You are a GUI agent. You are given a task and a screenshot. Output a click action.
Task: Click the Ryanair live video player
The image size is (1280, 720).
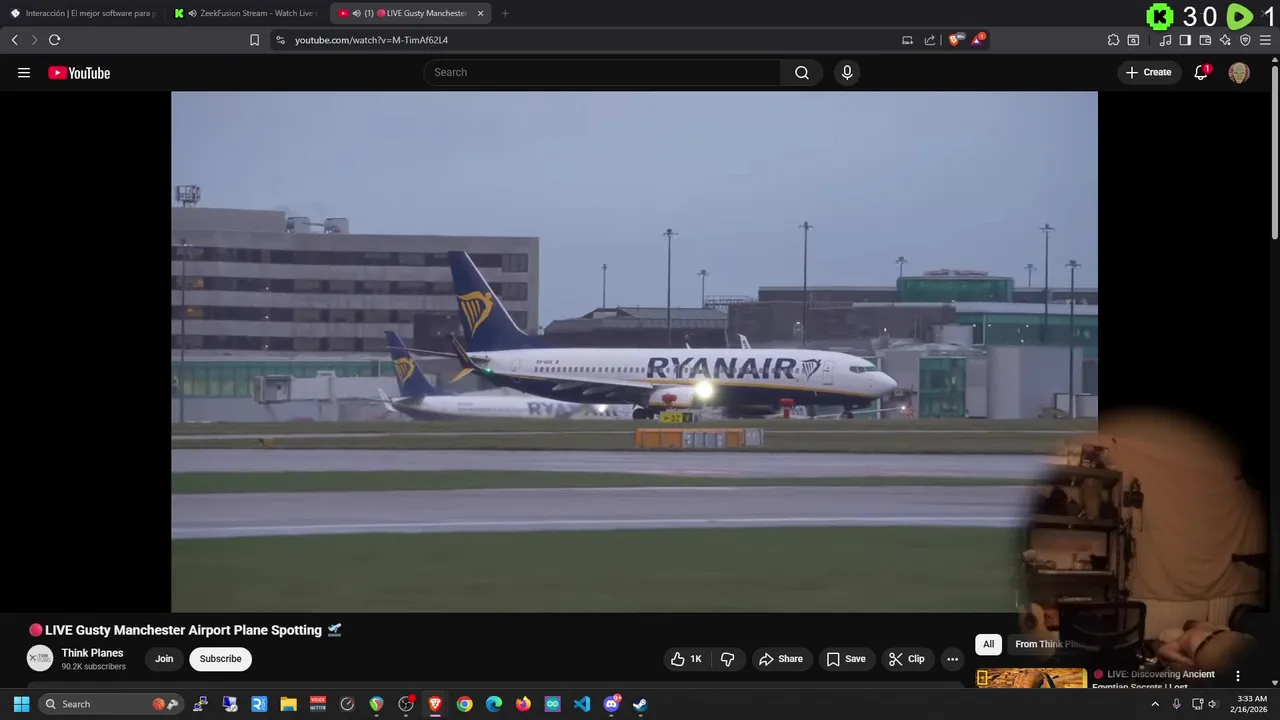coord(634,351)
